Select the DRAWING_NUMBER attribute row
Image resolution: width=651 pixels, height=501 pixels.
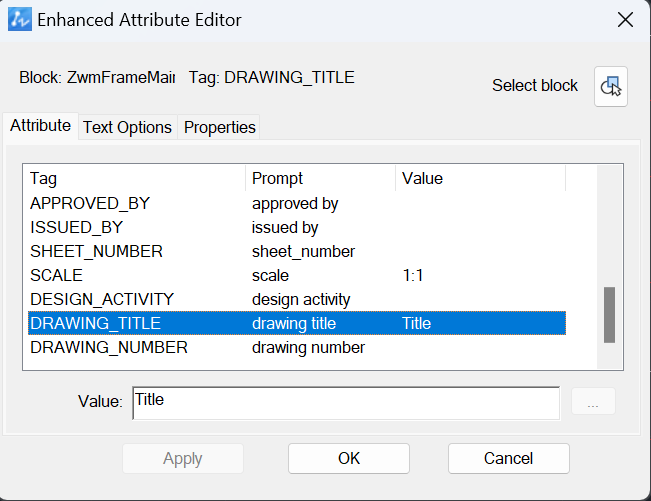tap(297, 347)
